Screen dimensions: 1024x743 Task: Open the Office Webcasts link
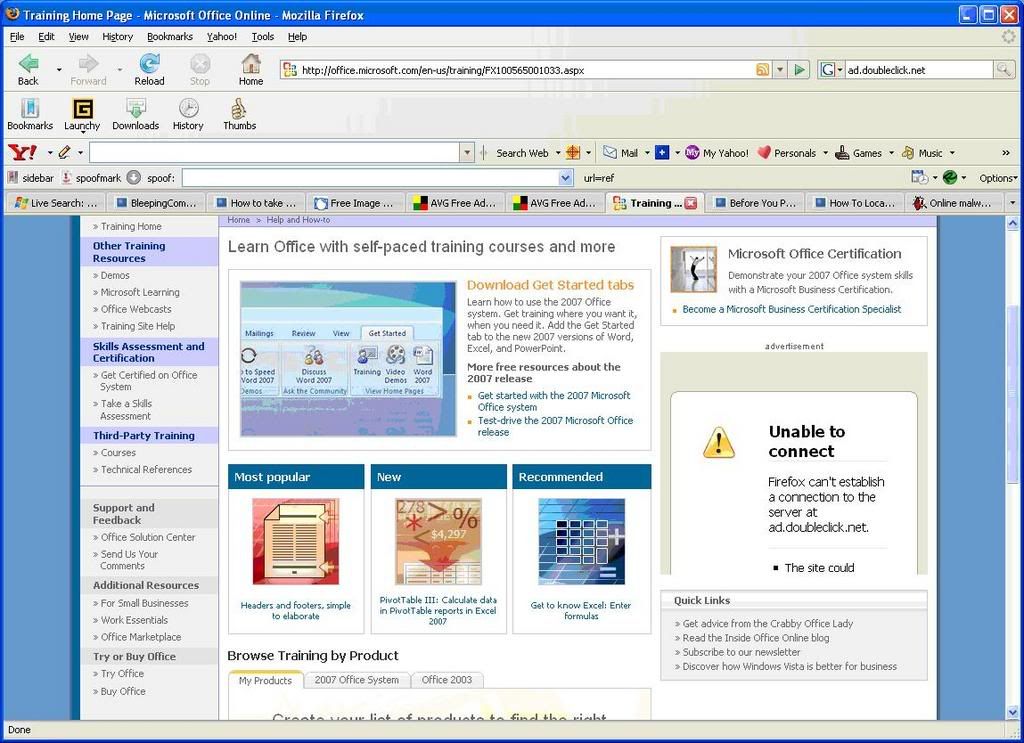(136, 309)
